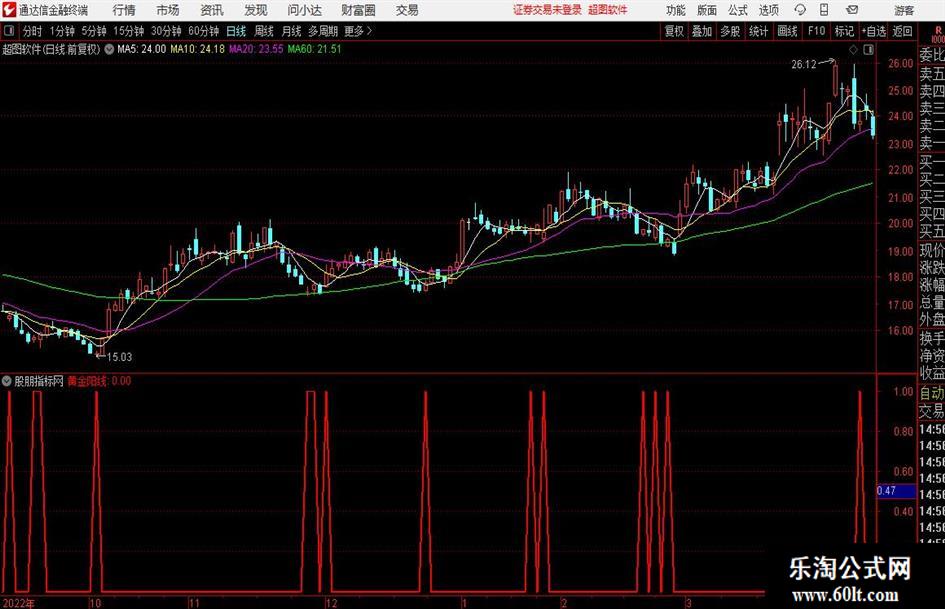Click the mobile phone icon

click(824, 10)
